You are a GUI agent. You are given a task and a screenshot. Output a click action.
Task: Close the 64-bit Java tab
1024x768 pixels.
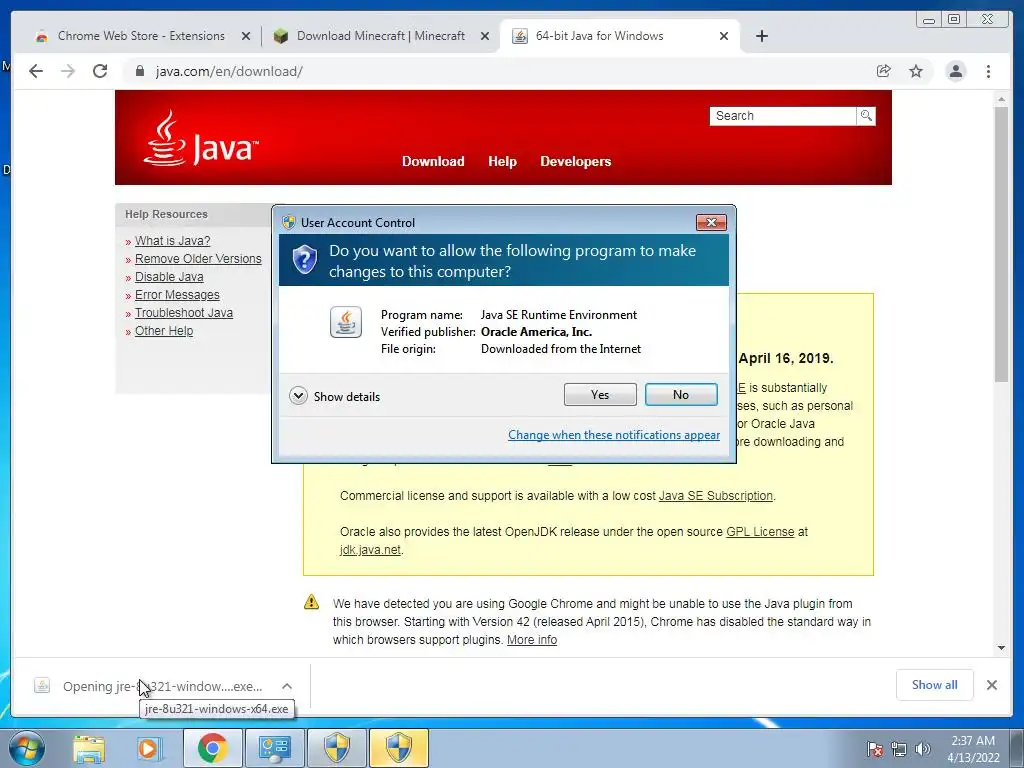[724, 36]
